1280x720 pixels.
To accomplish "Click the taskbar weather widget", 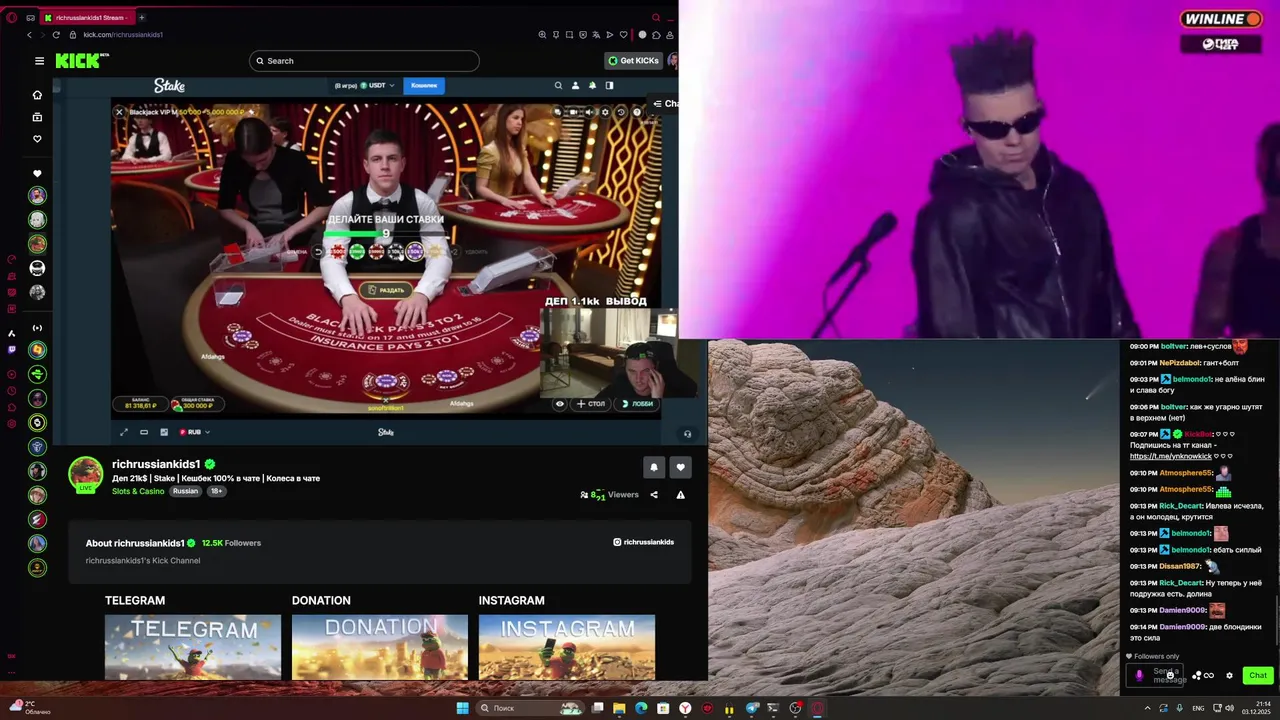I will (28, 708).
